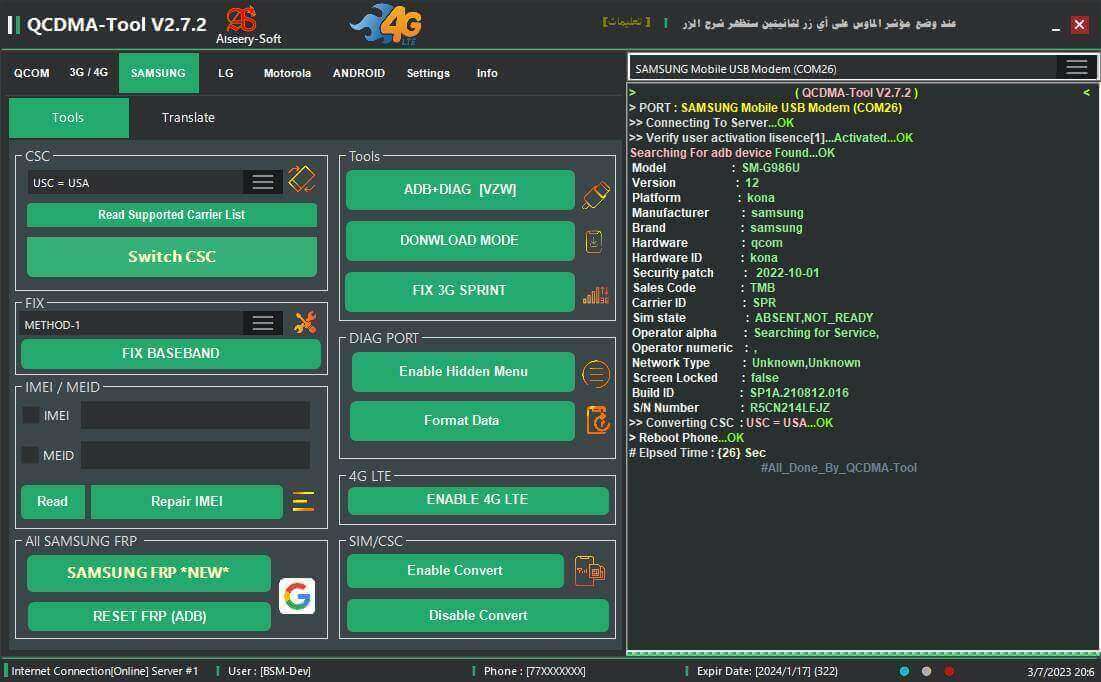Open the ANDROID tab

(x=359, y=73)
